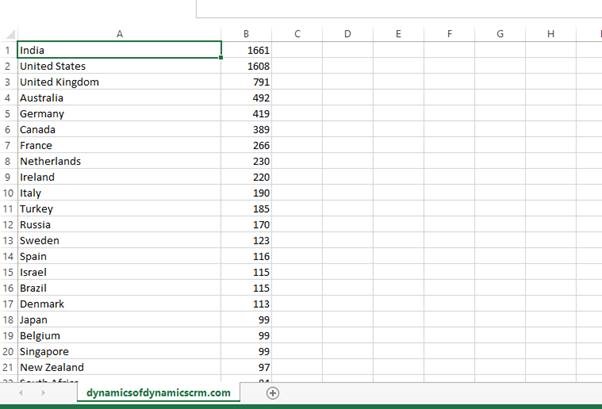Select column H header
This screenshot has width=602, height=409.
click(x=551, y=33)
